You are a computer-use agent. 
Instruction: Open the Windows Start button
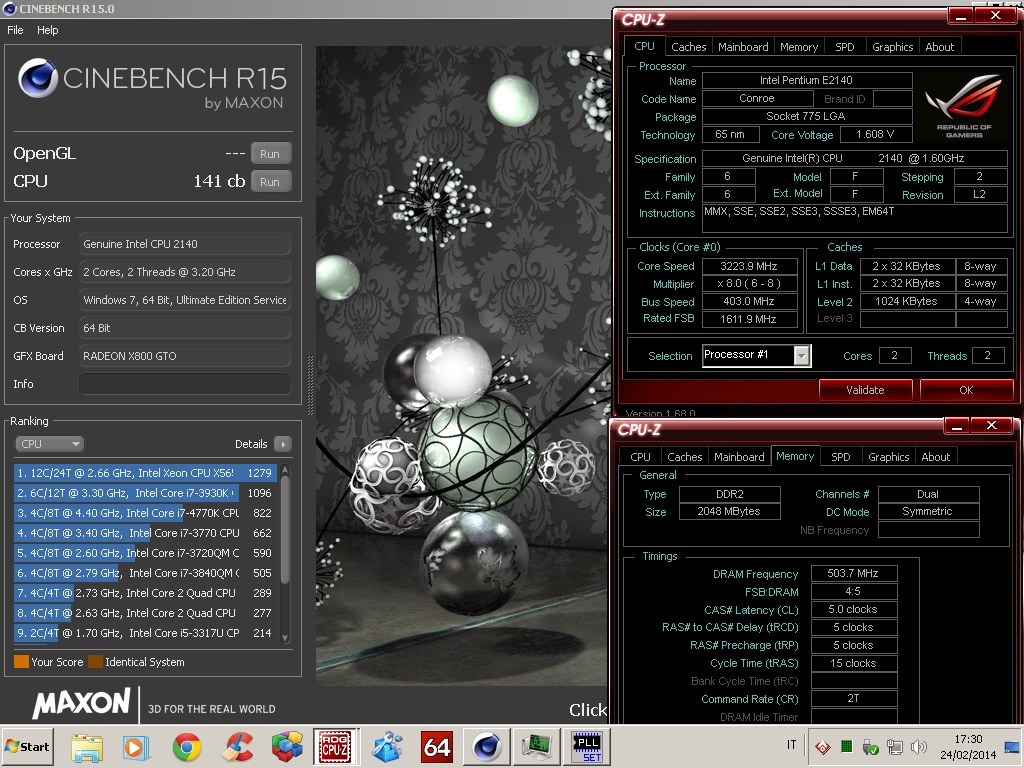point(27,746)
